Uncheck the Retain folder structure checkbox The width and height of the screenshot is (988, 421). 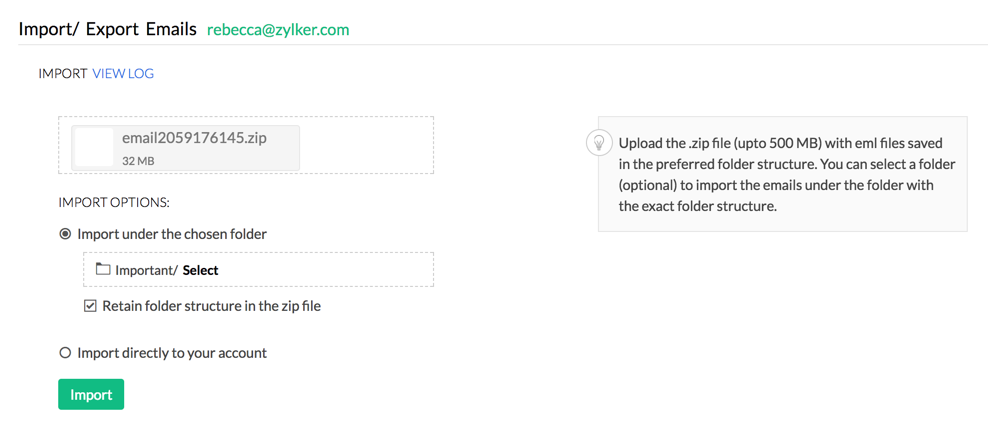click(x=90, y=306)
